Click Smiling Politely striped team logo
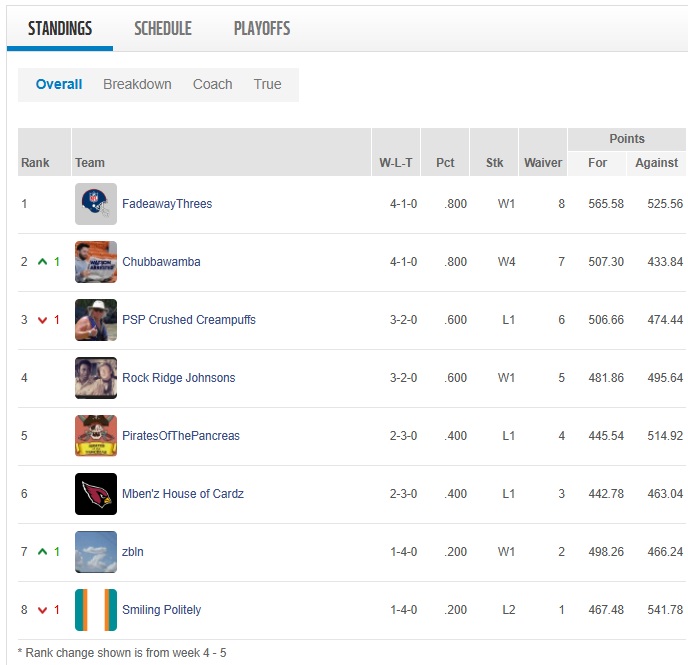 (96, 610)
